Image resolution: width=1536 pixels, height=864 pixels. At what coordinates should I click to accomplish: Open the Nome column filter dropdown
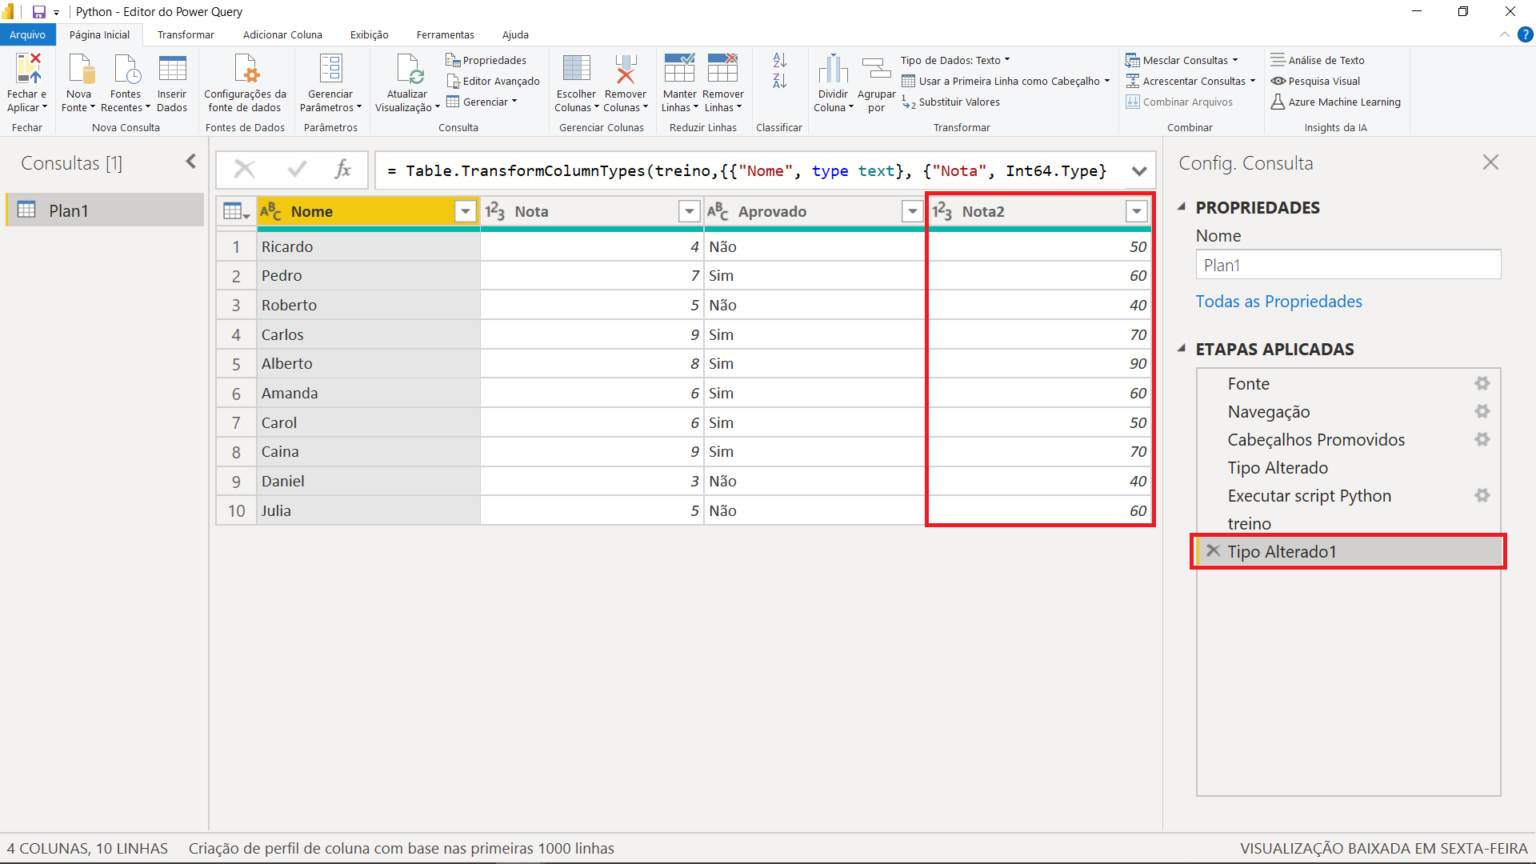coord(465,211)
